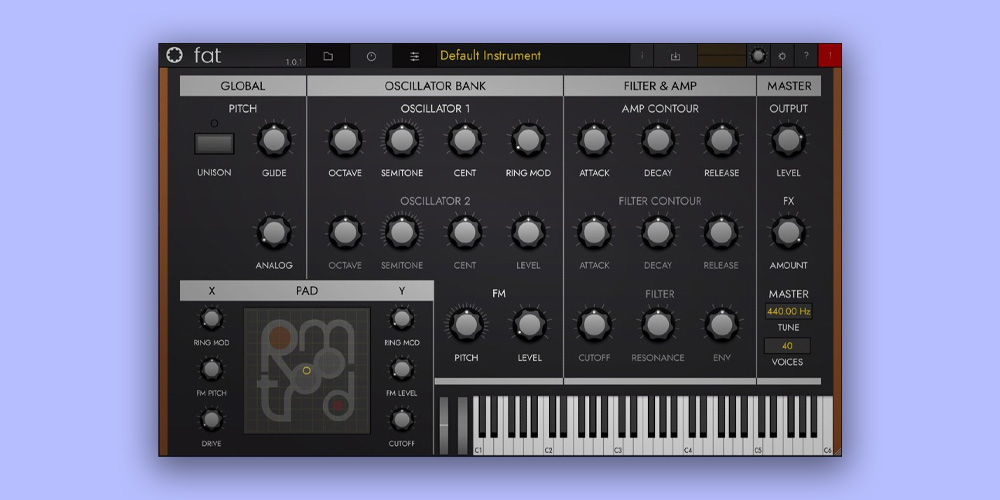Image resolution: width=1000 pixels, height=500 pixels.
Task: Click Filter Contour RELEASE knob
Action: pos(721,232)
